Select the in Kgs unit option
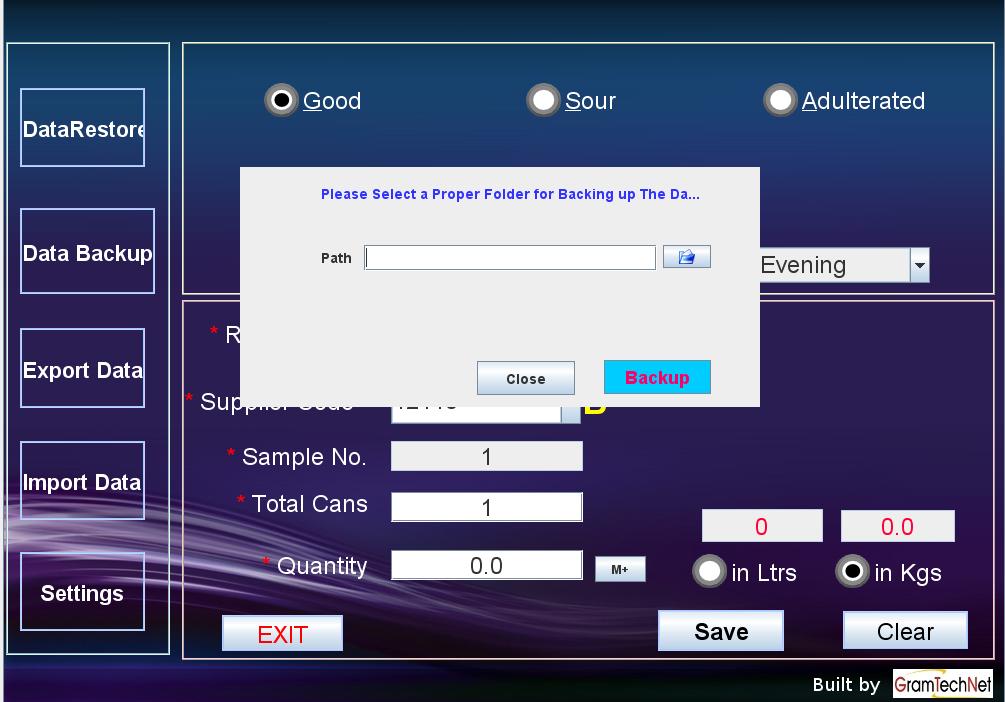This screenshot has width=1005, height=702. [x=852, y=572]
